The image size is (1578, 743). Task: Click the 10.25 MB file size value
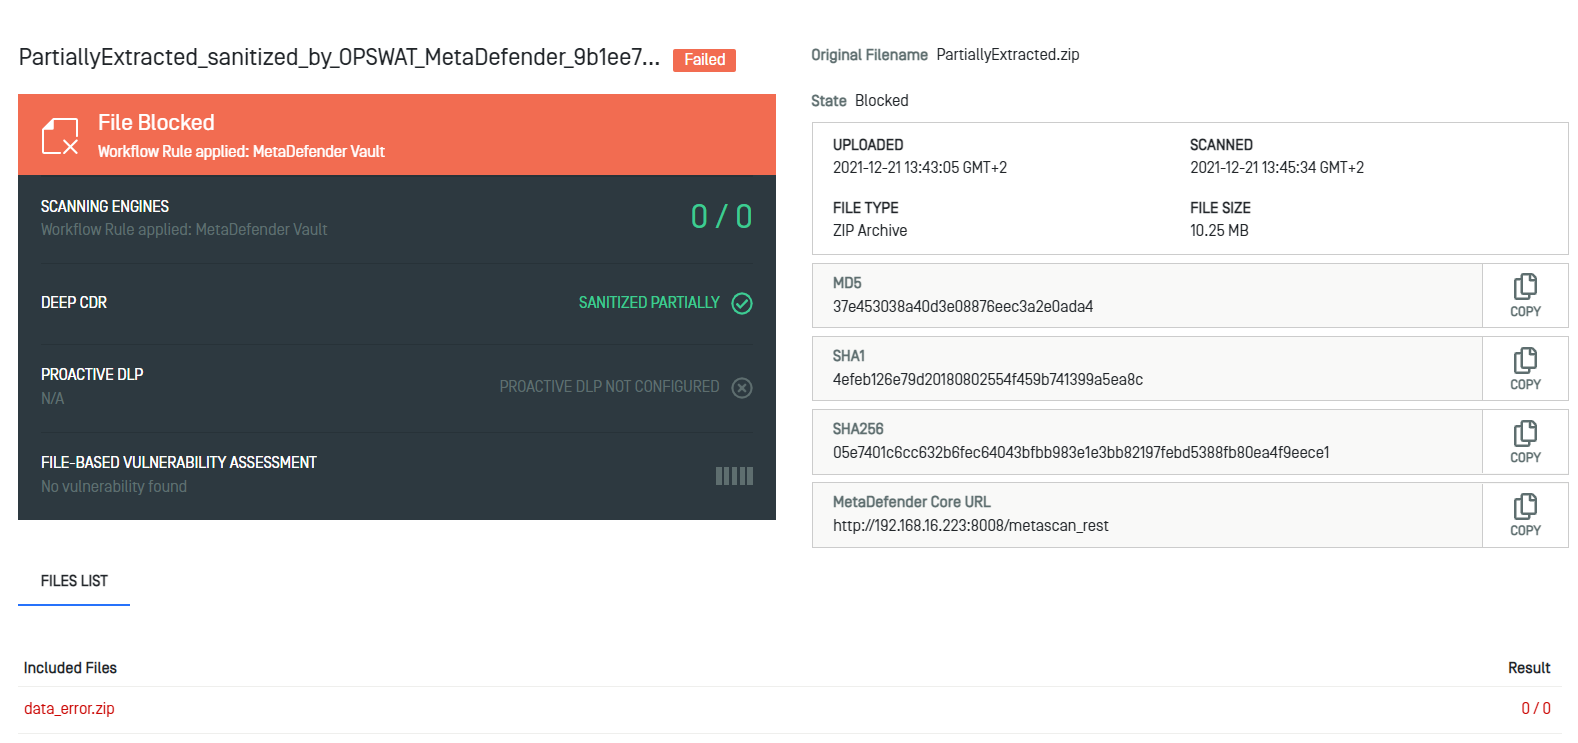[1219, 231]
